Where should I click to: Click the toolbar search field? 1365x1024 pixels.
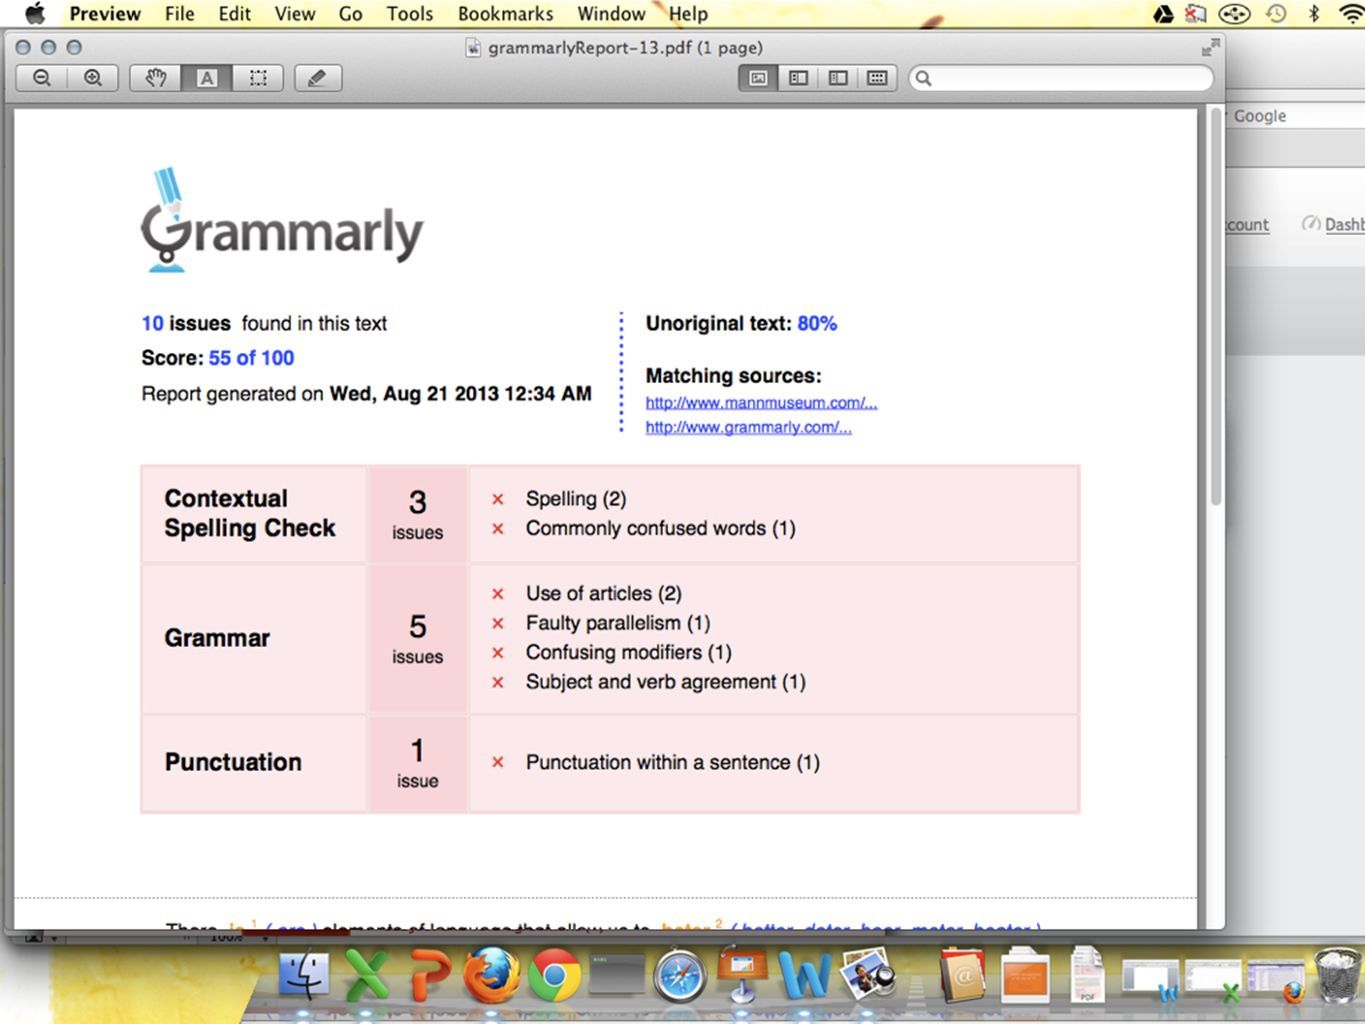click(1060, 78)
